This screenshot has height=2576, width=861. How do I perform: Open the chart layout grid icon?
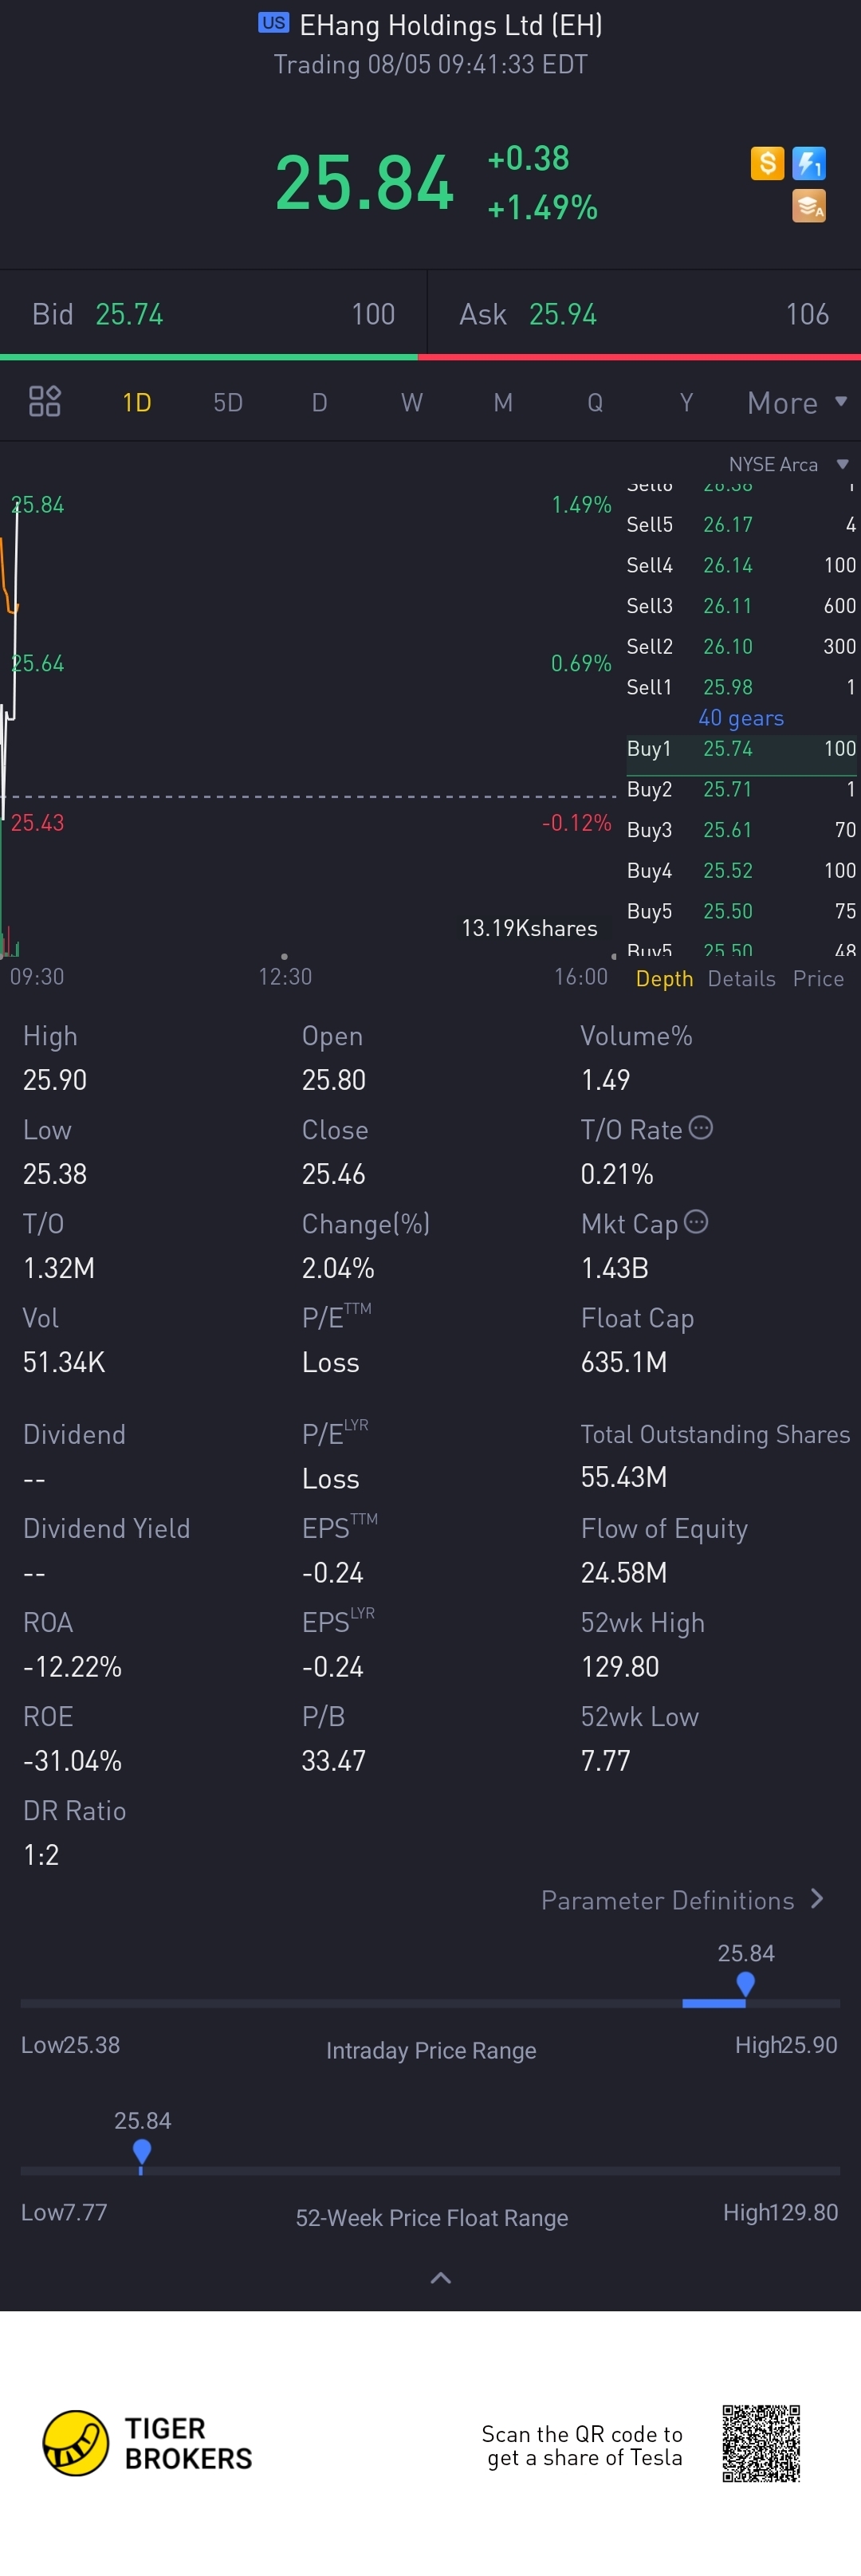pyautogui.click(x=45, y=402)
